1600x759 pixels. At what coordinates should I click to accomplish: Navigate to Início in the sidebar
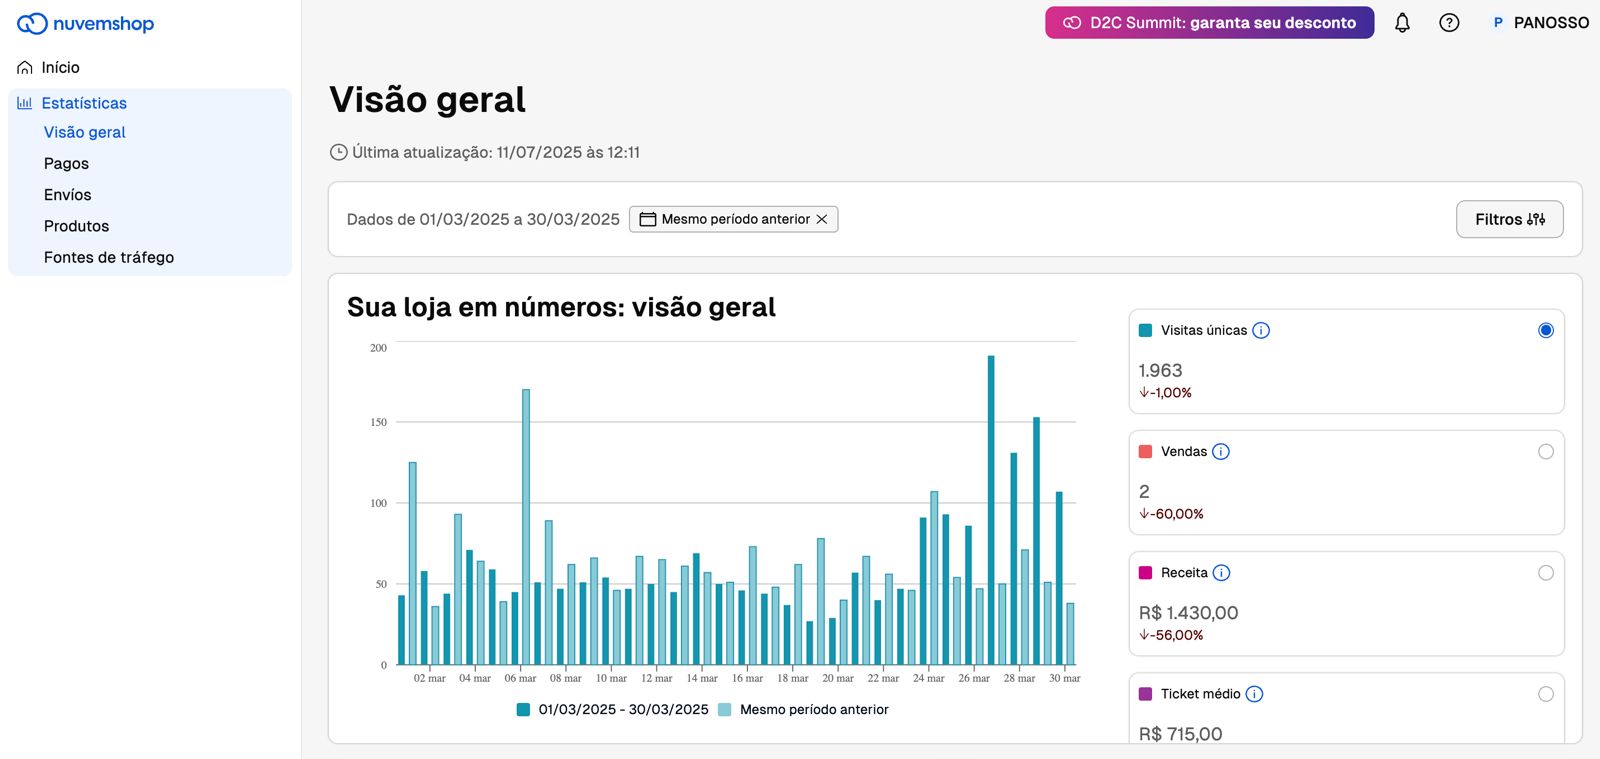pyautogui.click(x=60, y=68)
